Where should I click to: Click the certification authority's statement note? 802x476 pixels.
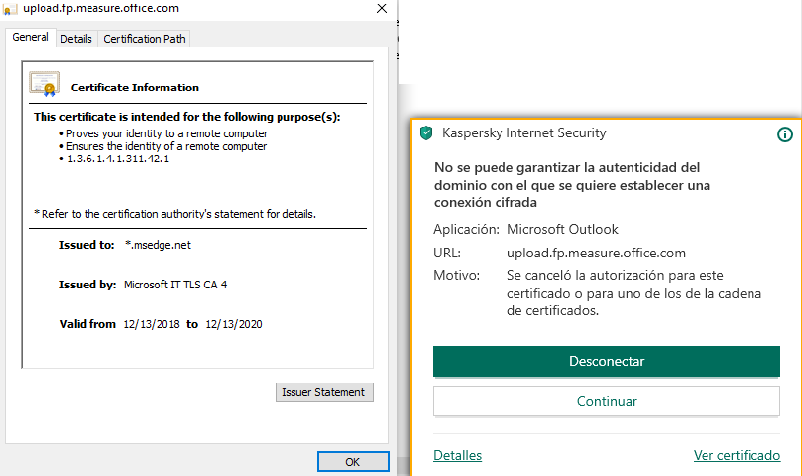pos(175,214)
